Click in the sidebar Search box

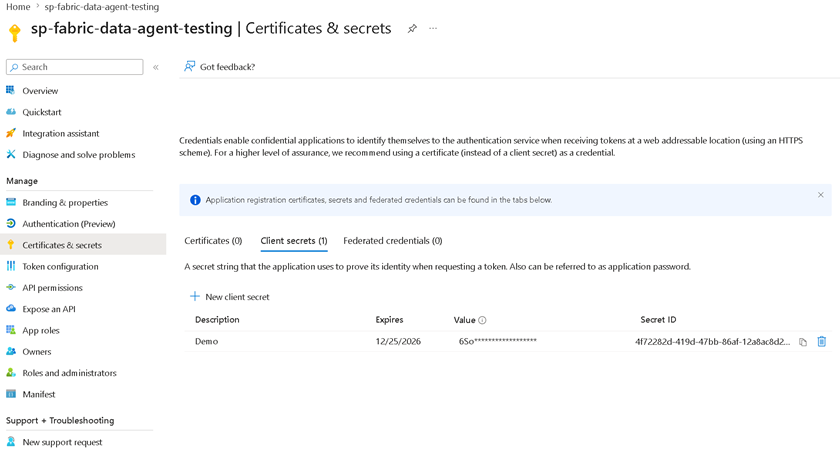pyautogui.click(x=74, y=67)
